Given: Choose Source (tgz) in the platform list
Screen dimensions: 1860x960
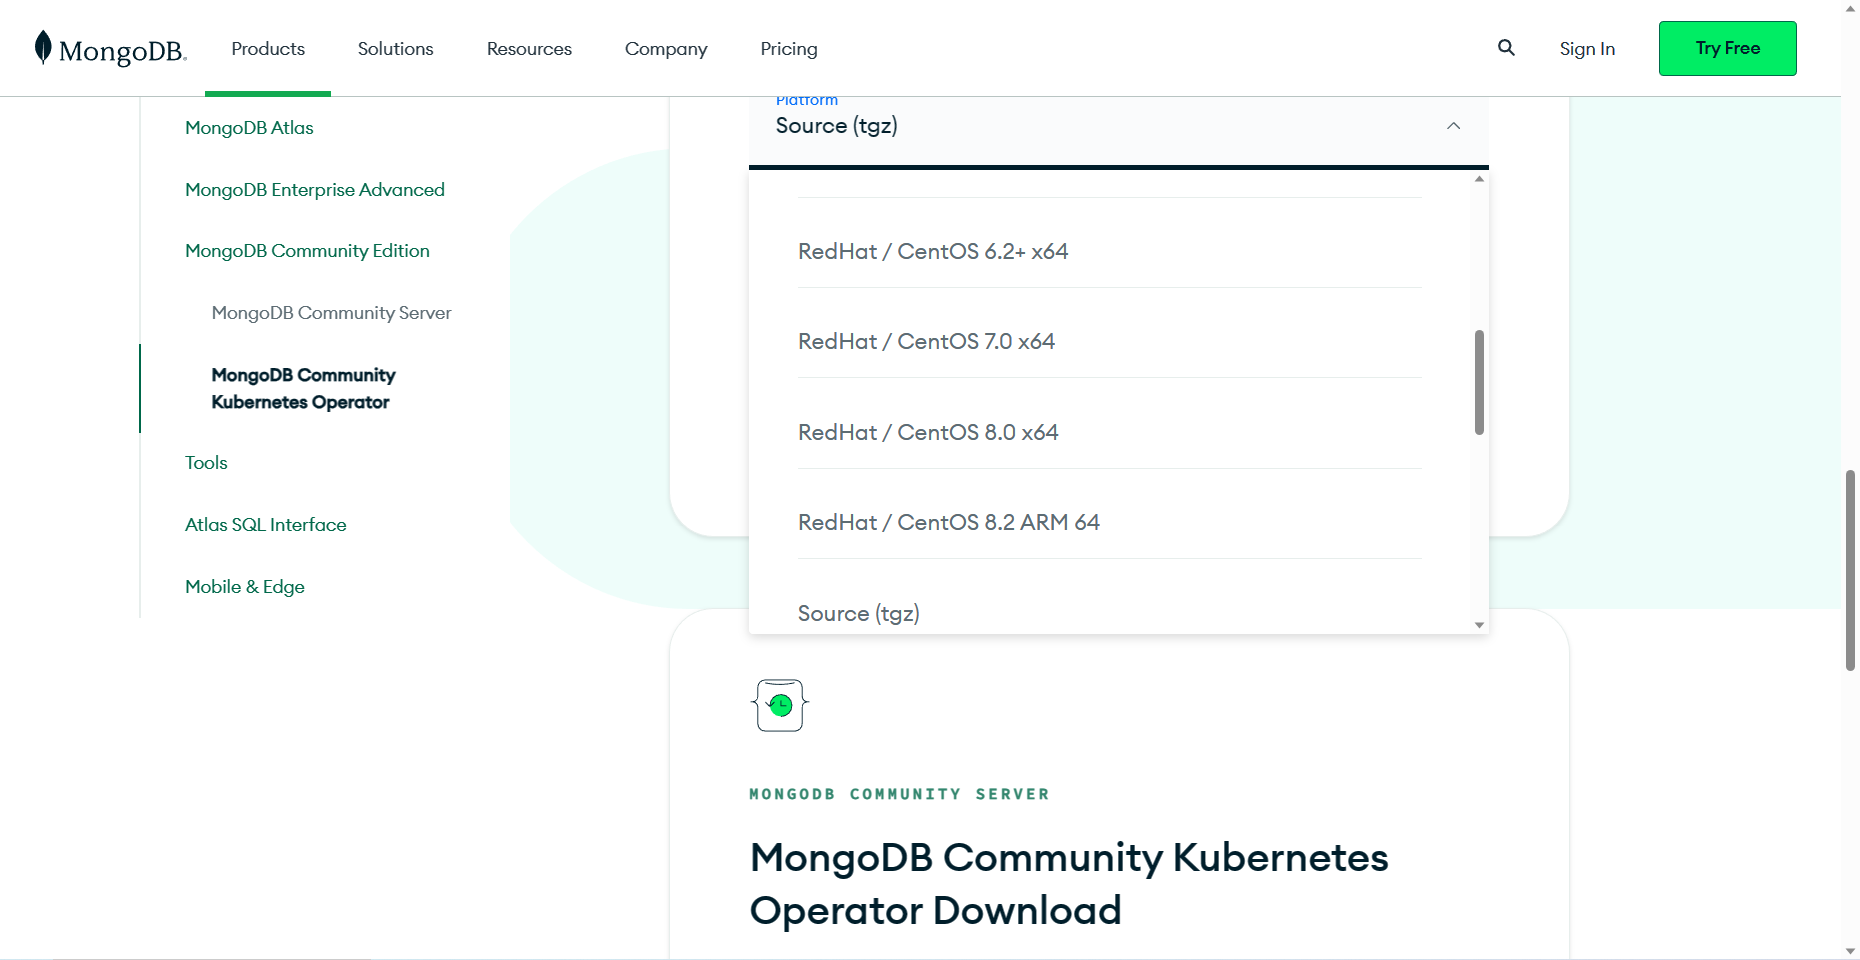Looking at the screenshot, I should click(x=1110, y=613).
